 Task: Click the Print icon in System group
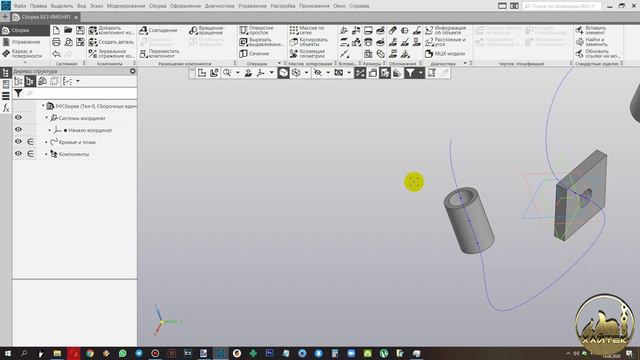click(56, 42)
